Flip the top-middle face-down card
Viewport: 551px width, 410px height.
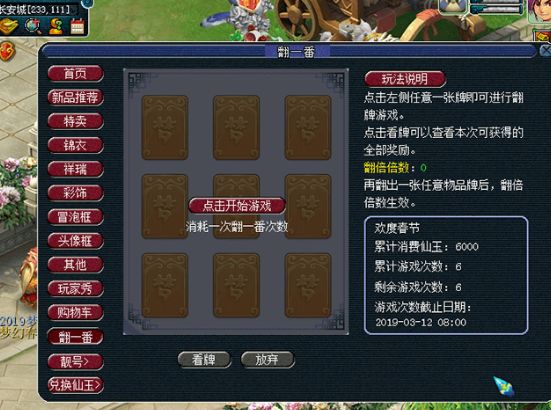[236, 128]
